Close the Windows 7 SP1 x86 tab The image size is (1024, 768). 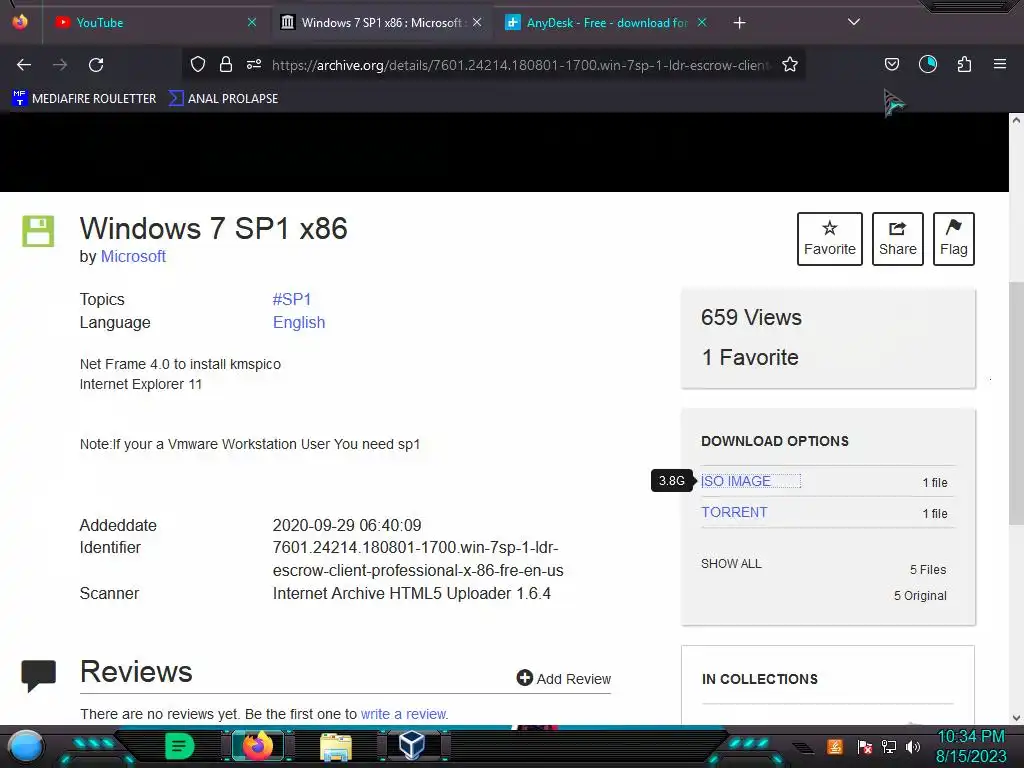[477, 22]
